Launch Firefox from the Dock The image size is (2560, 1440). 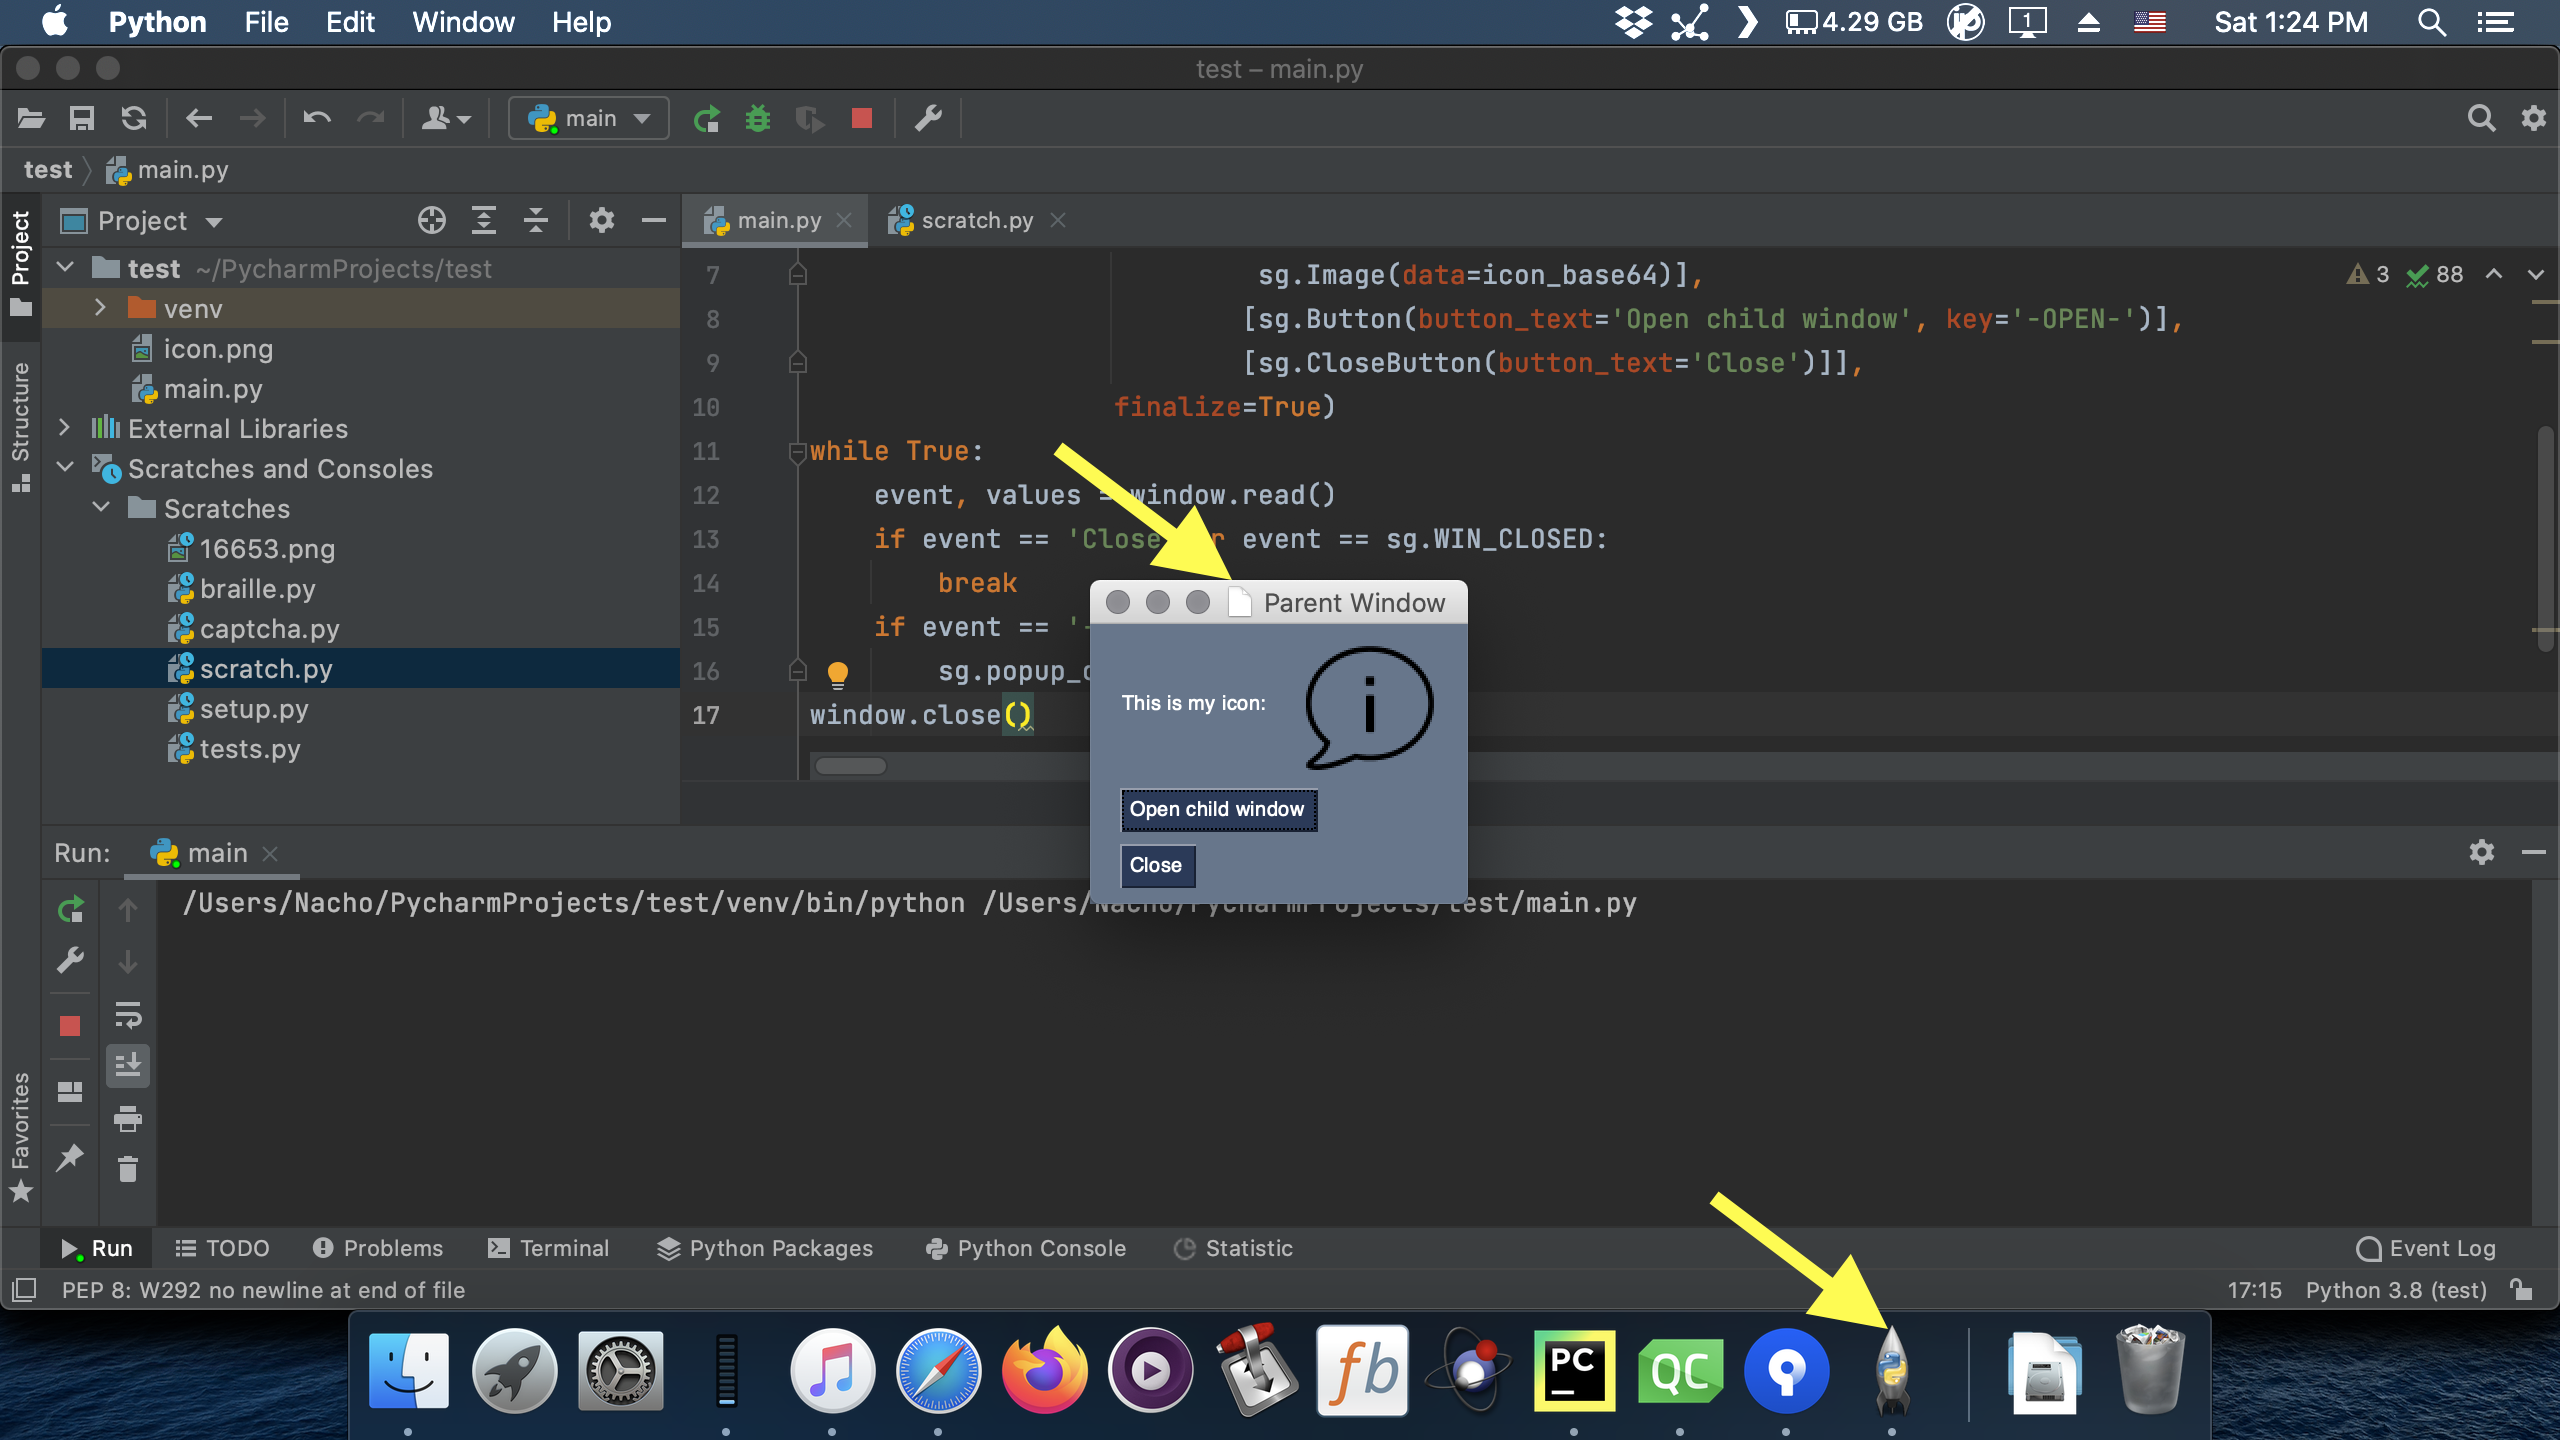click(x=1042, y=1371)
